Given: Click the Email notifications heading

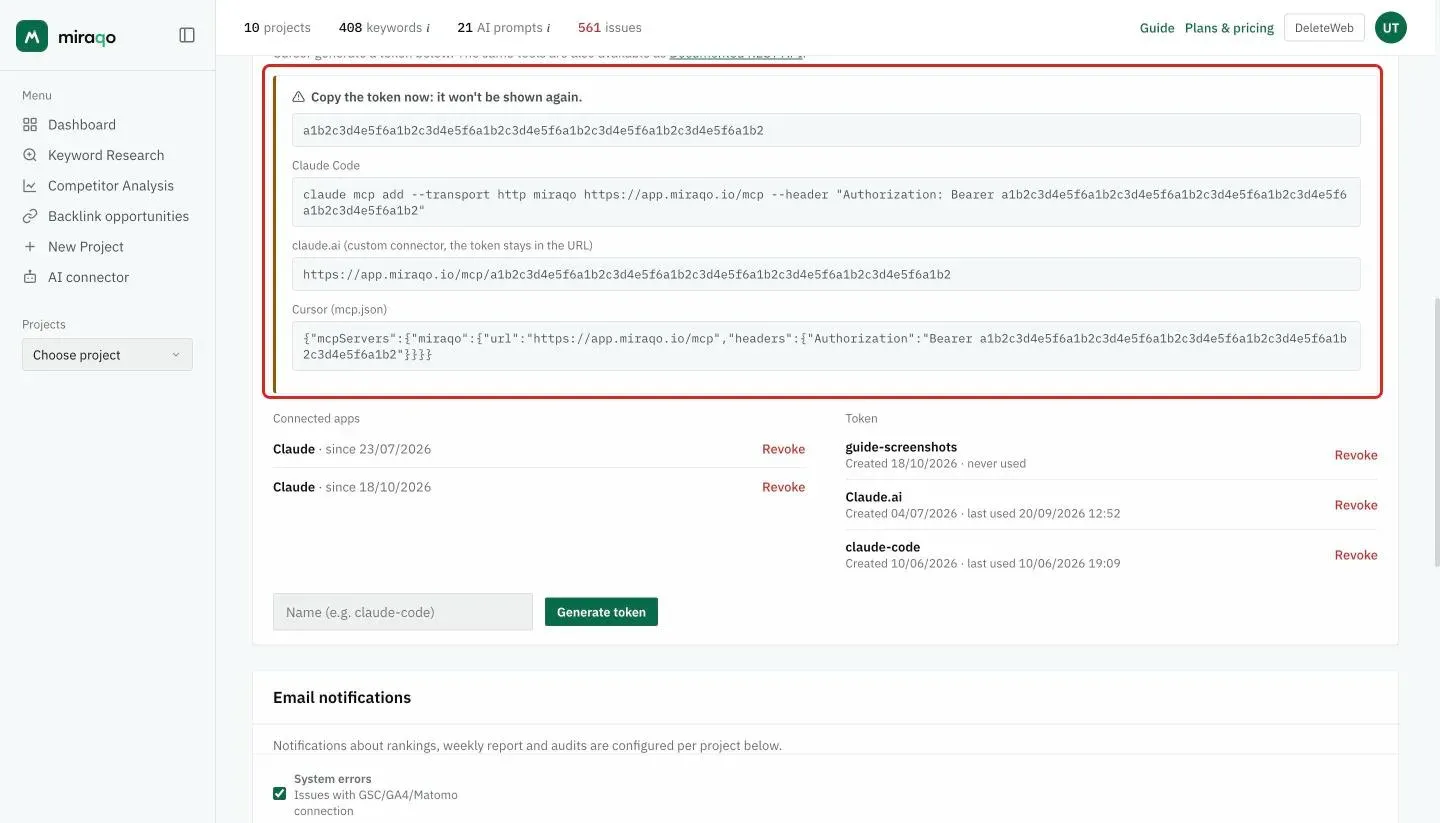Looking at the screenshot, I should (342, 698).
